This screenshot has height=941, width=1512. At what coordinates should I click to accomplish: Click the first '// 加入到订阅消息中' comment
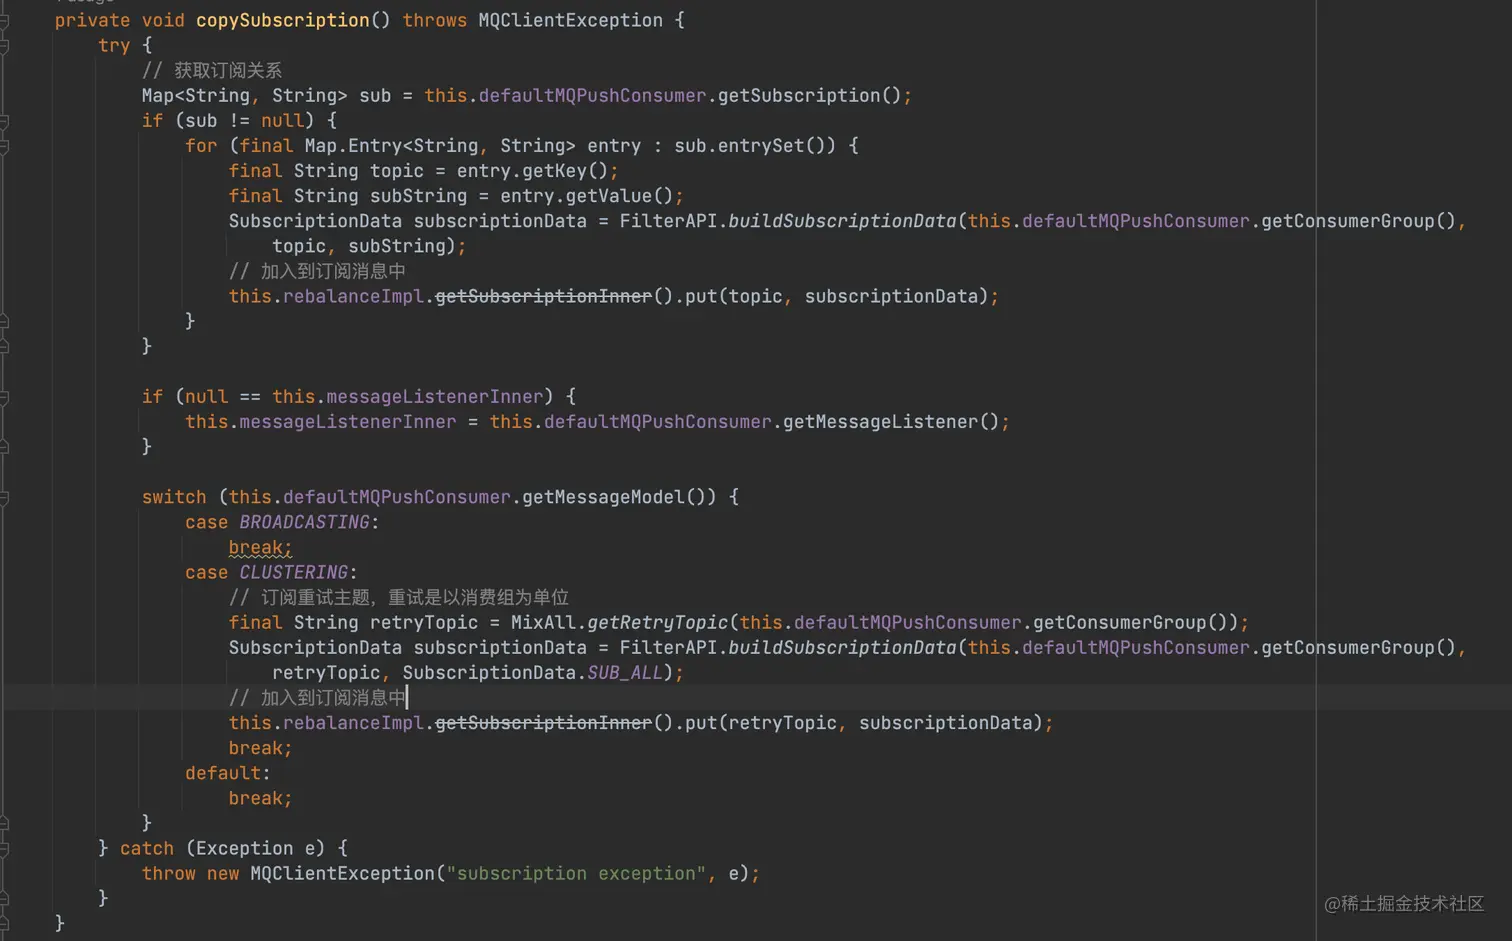pyautogui.click(x=317, y=271)
